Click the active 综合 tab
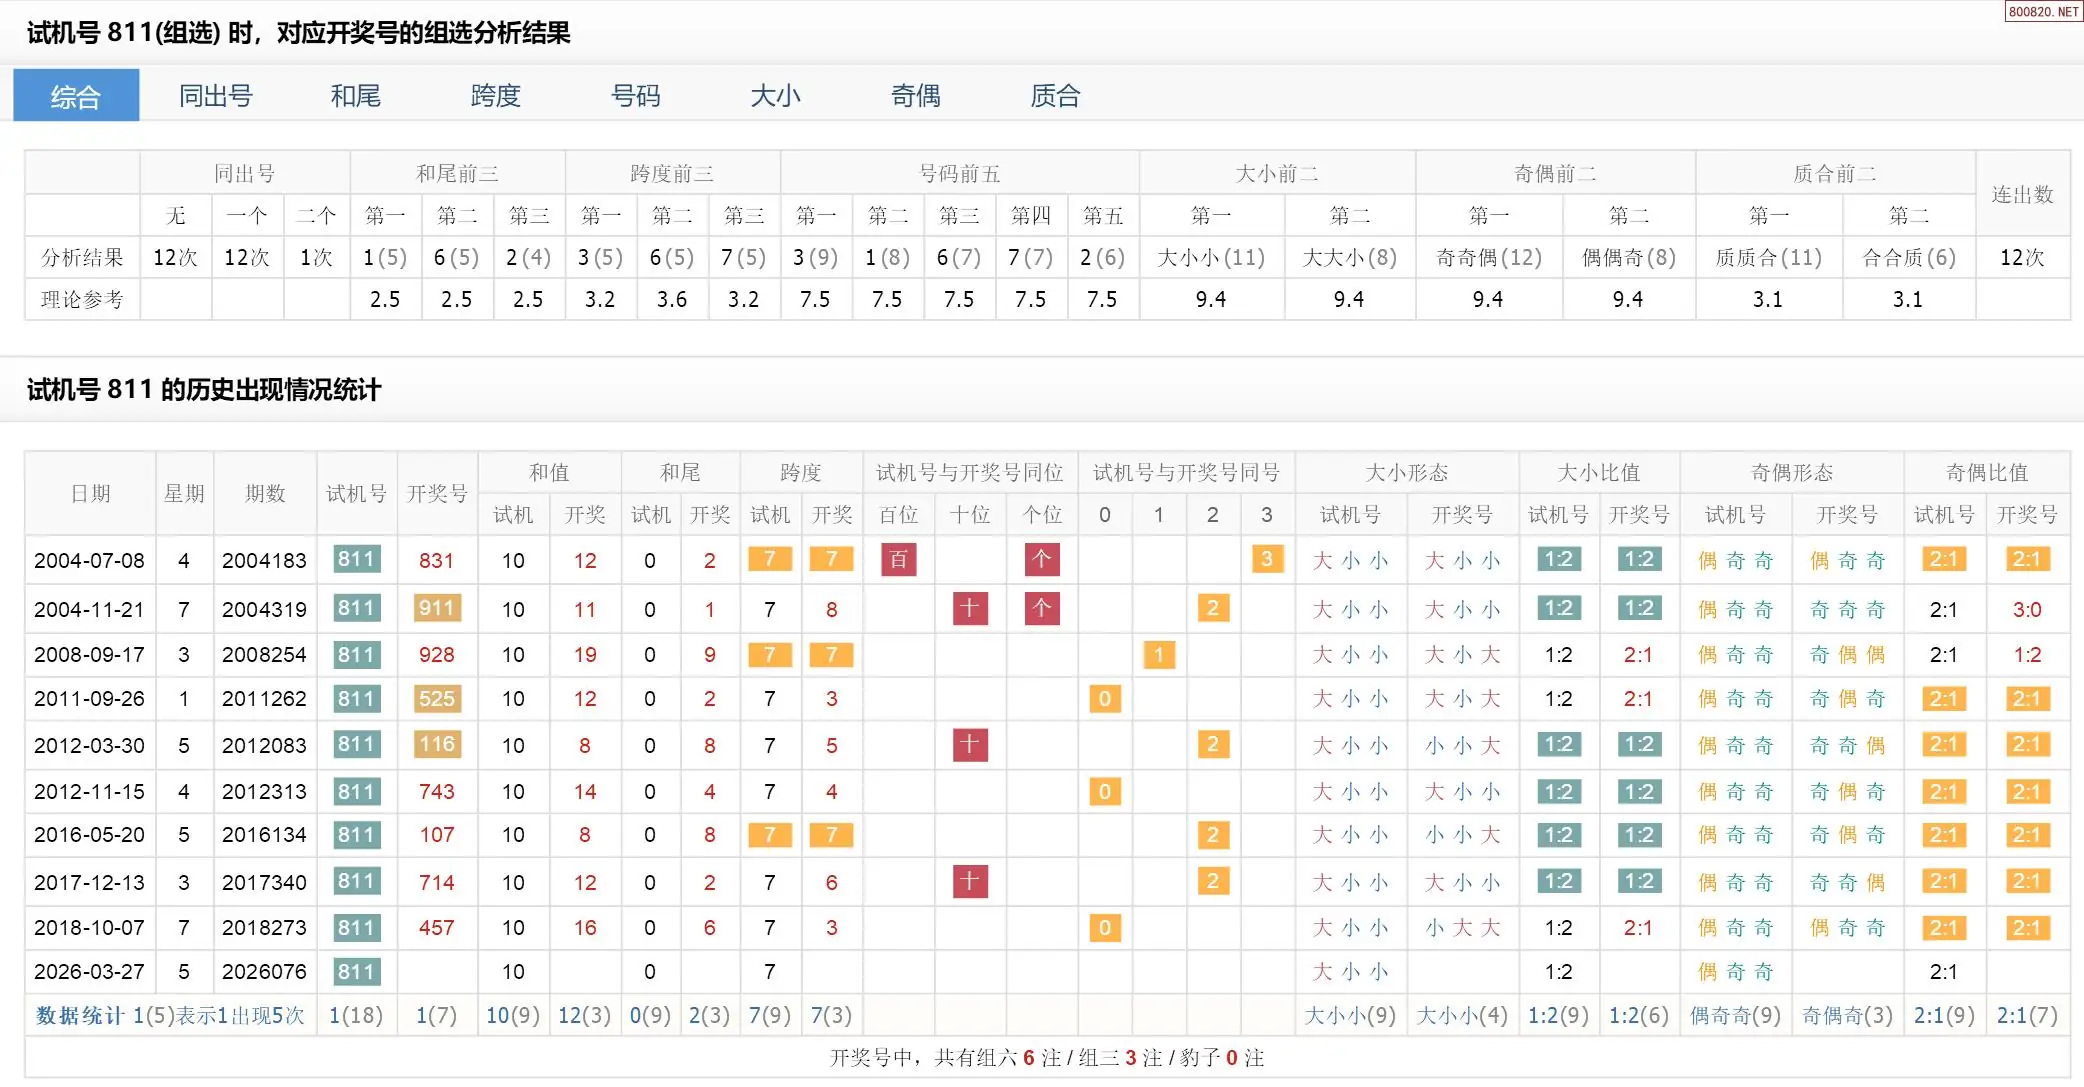Screen dimensions: 2084x1087 click(x=76, y=96)
